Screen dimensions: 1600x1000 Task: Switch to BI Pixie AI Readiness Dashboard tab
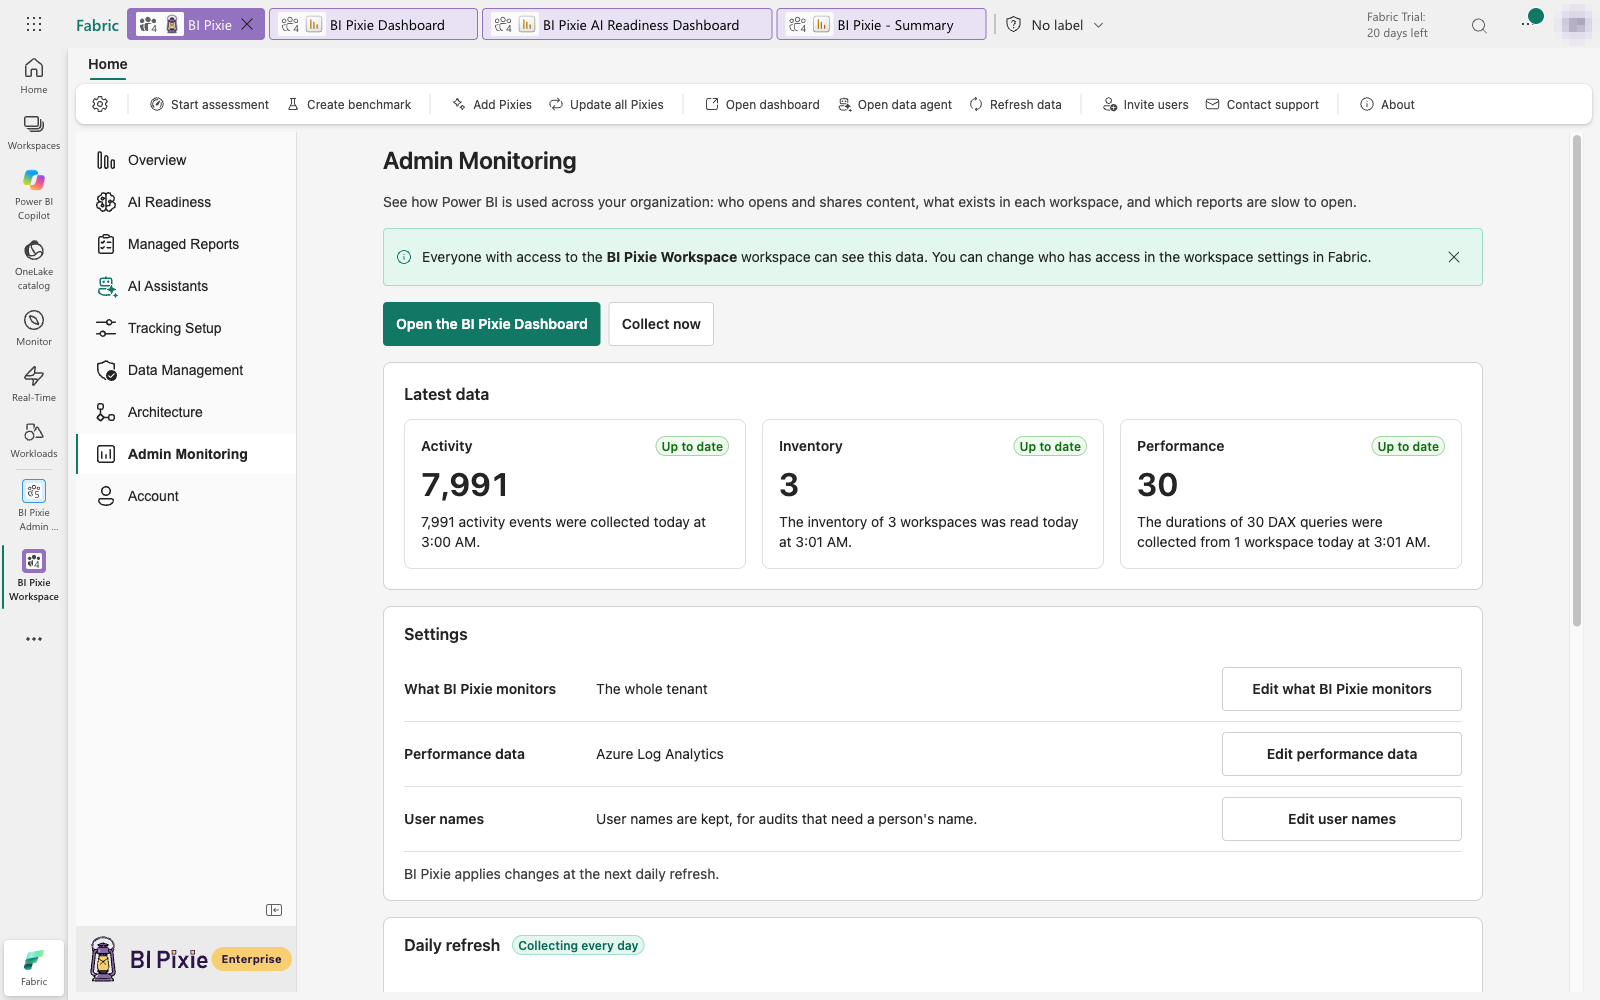(x=627, y=25)
